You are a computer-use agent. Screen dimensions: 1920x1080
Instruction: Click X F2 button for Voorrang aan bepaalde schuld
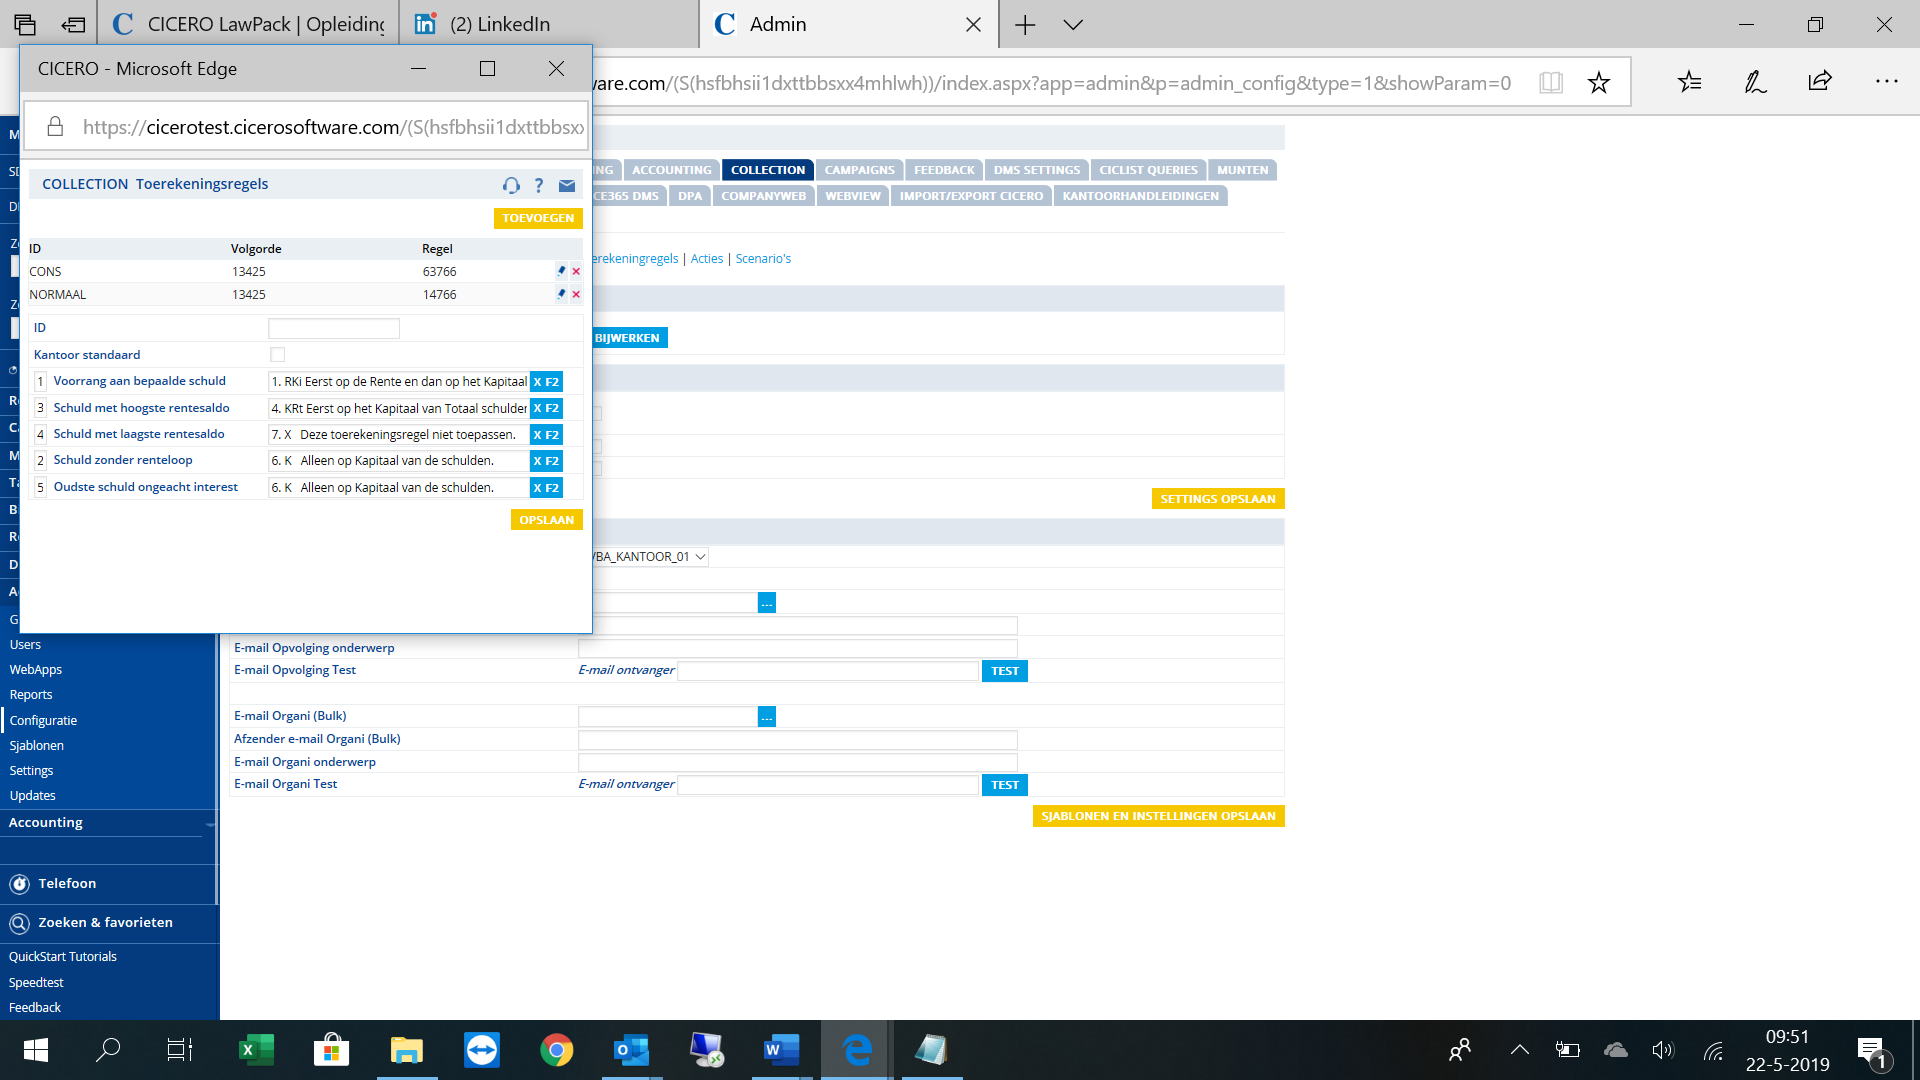[546, 382]
